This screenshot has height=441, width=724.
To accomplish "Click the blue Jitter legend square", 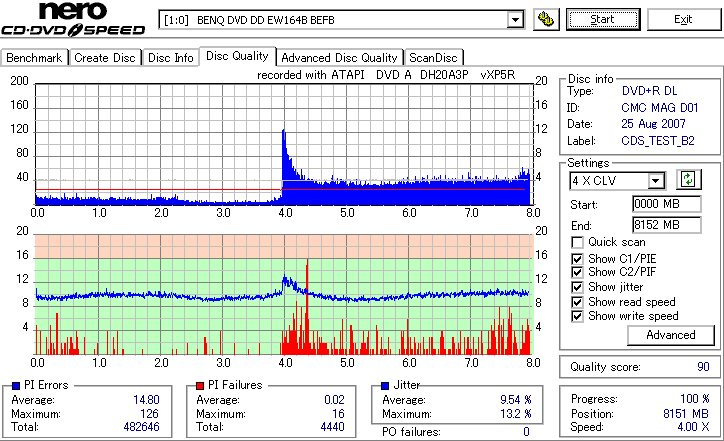I will tap(385, 386).
